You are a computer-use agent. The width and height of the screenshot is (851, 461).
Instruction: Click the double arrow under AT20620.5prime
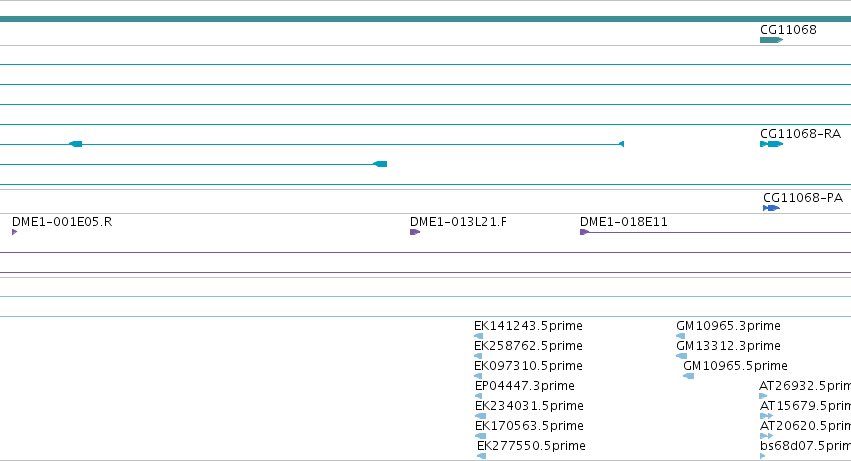click(766, 436)
